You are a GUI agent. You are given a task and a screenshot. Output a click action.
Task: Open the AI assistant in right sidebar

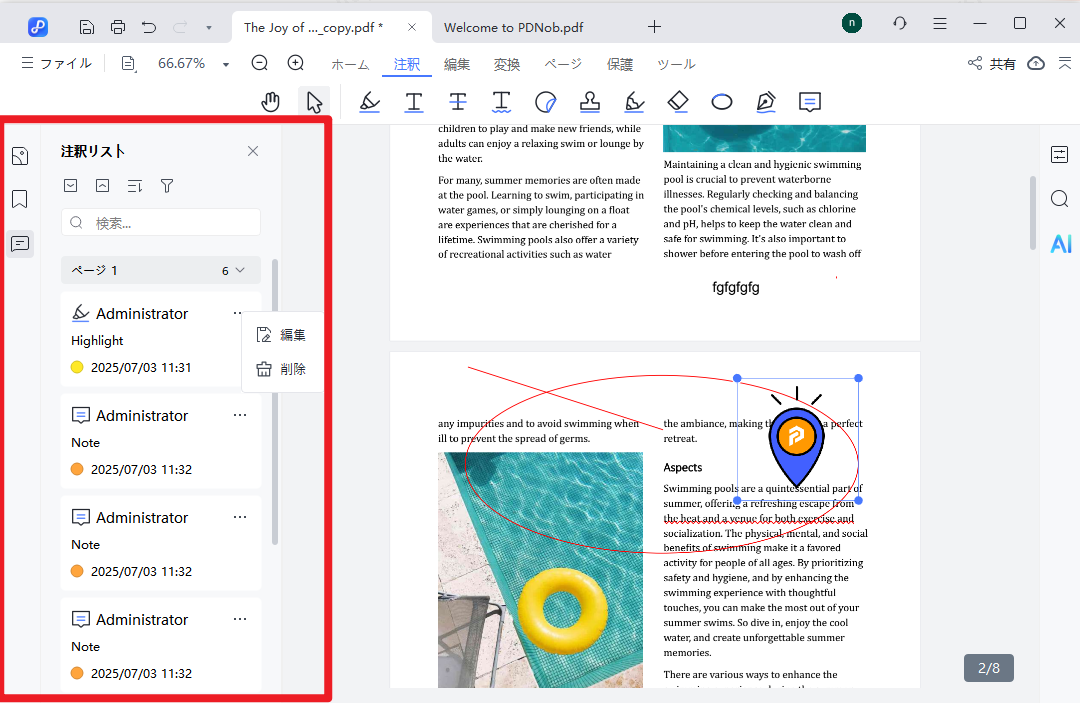tap(1060, 244)
